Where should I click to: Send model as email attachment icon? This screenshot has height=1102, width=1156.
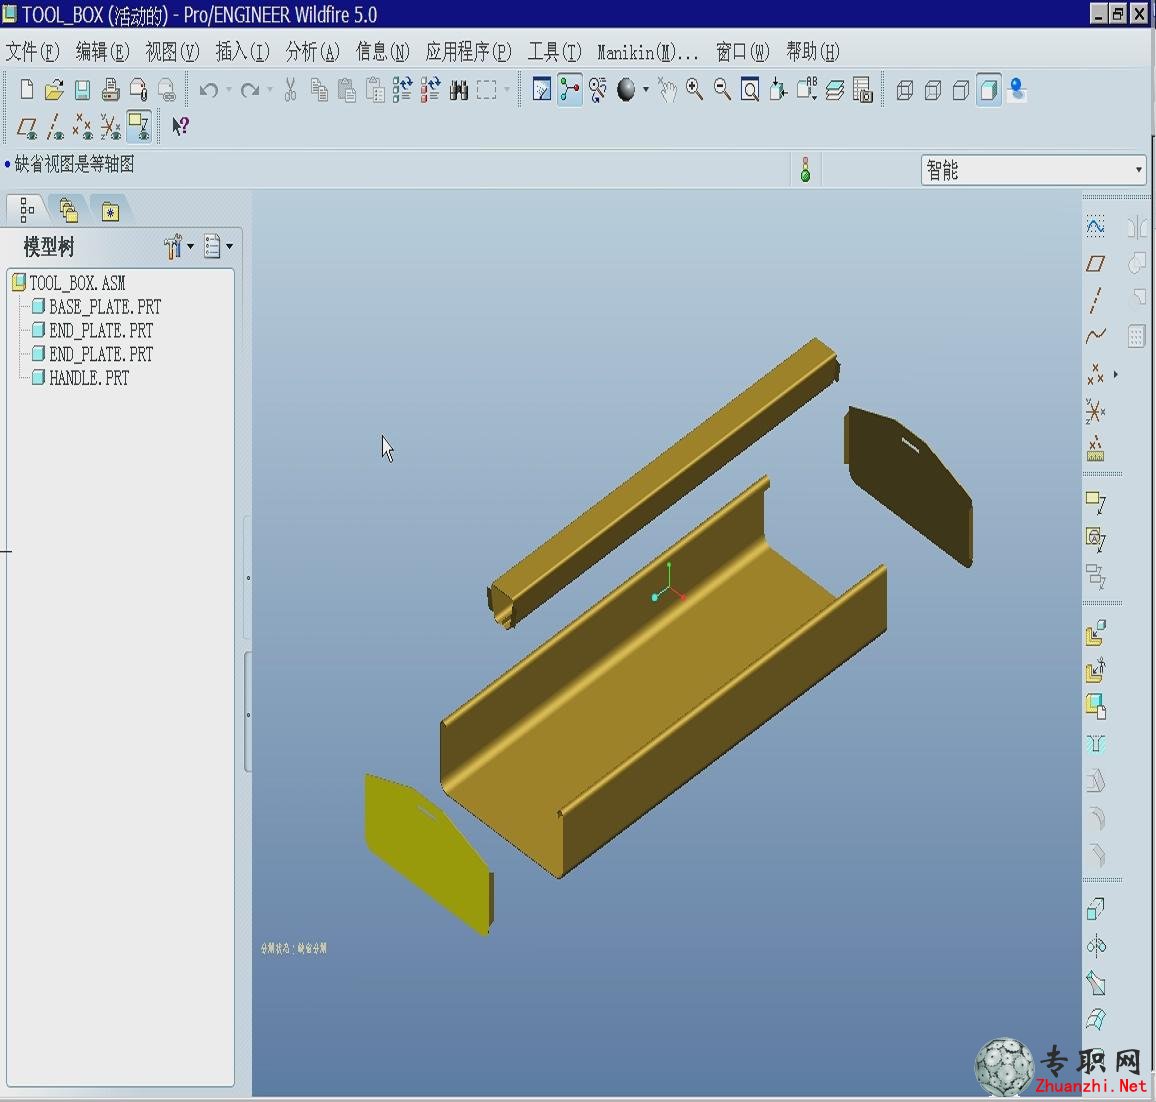coord(139,90)
